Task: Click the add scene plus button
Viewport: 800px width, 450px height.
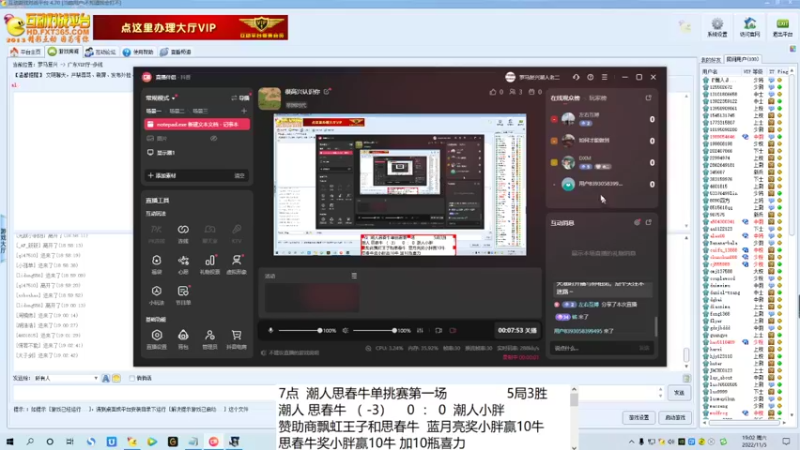Action: [x=244, y=111]
